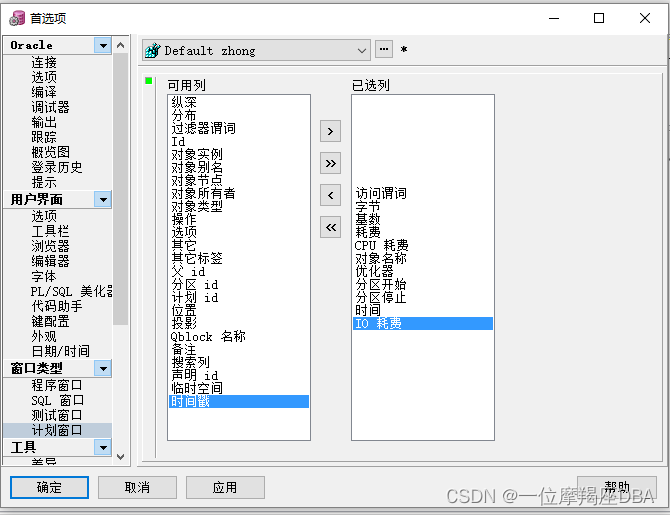Remove the selected column with the single left arrow
670x515 pixels.
(330, 195)
